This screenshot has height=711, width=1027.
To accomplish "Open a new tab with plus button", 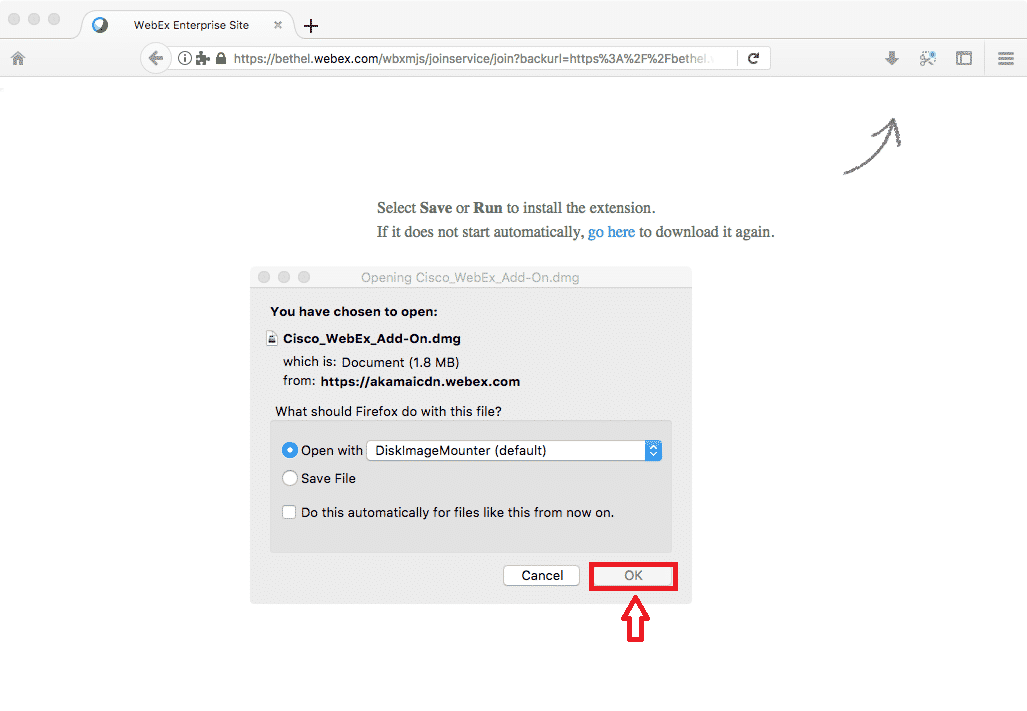I will [x=311, y=26].
